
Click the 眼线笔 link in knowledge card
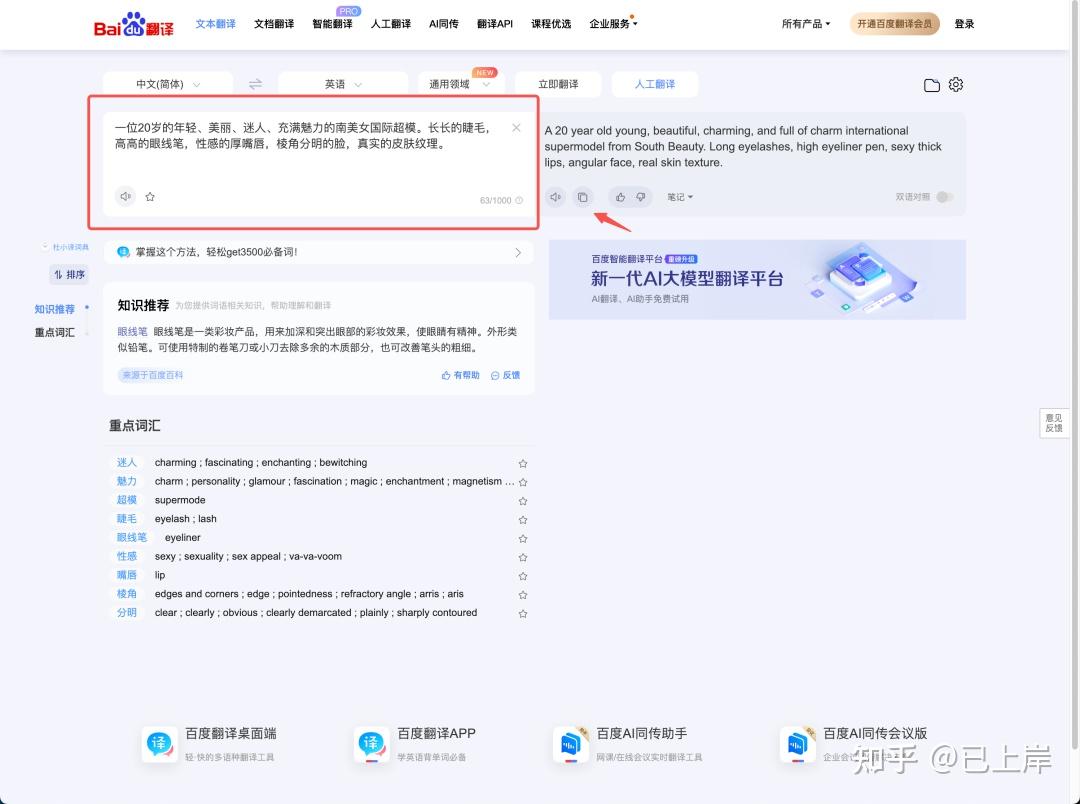[132, 331]
